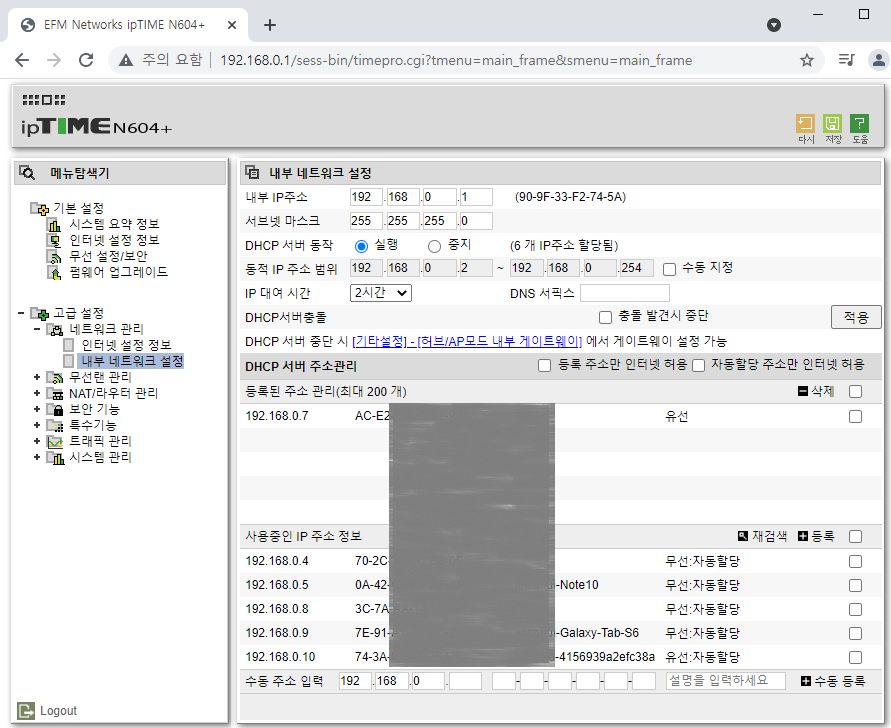The image size is (891, 728).
Task: Enable 충돌 발견시 중단 checkbox
Action: [605, 317]
